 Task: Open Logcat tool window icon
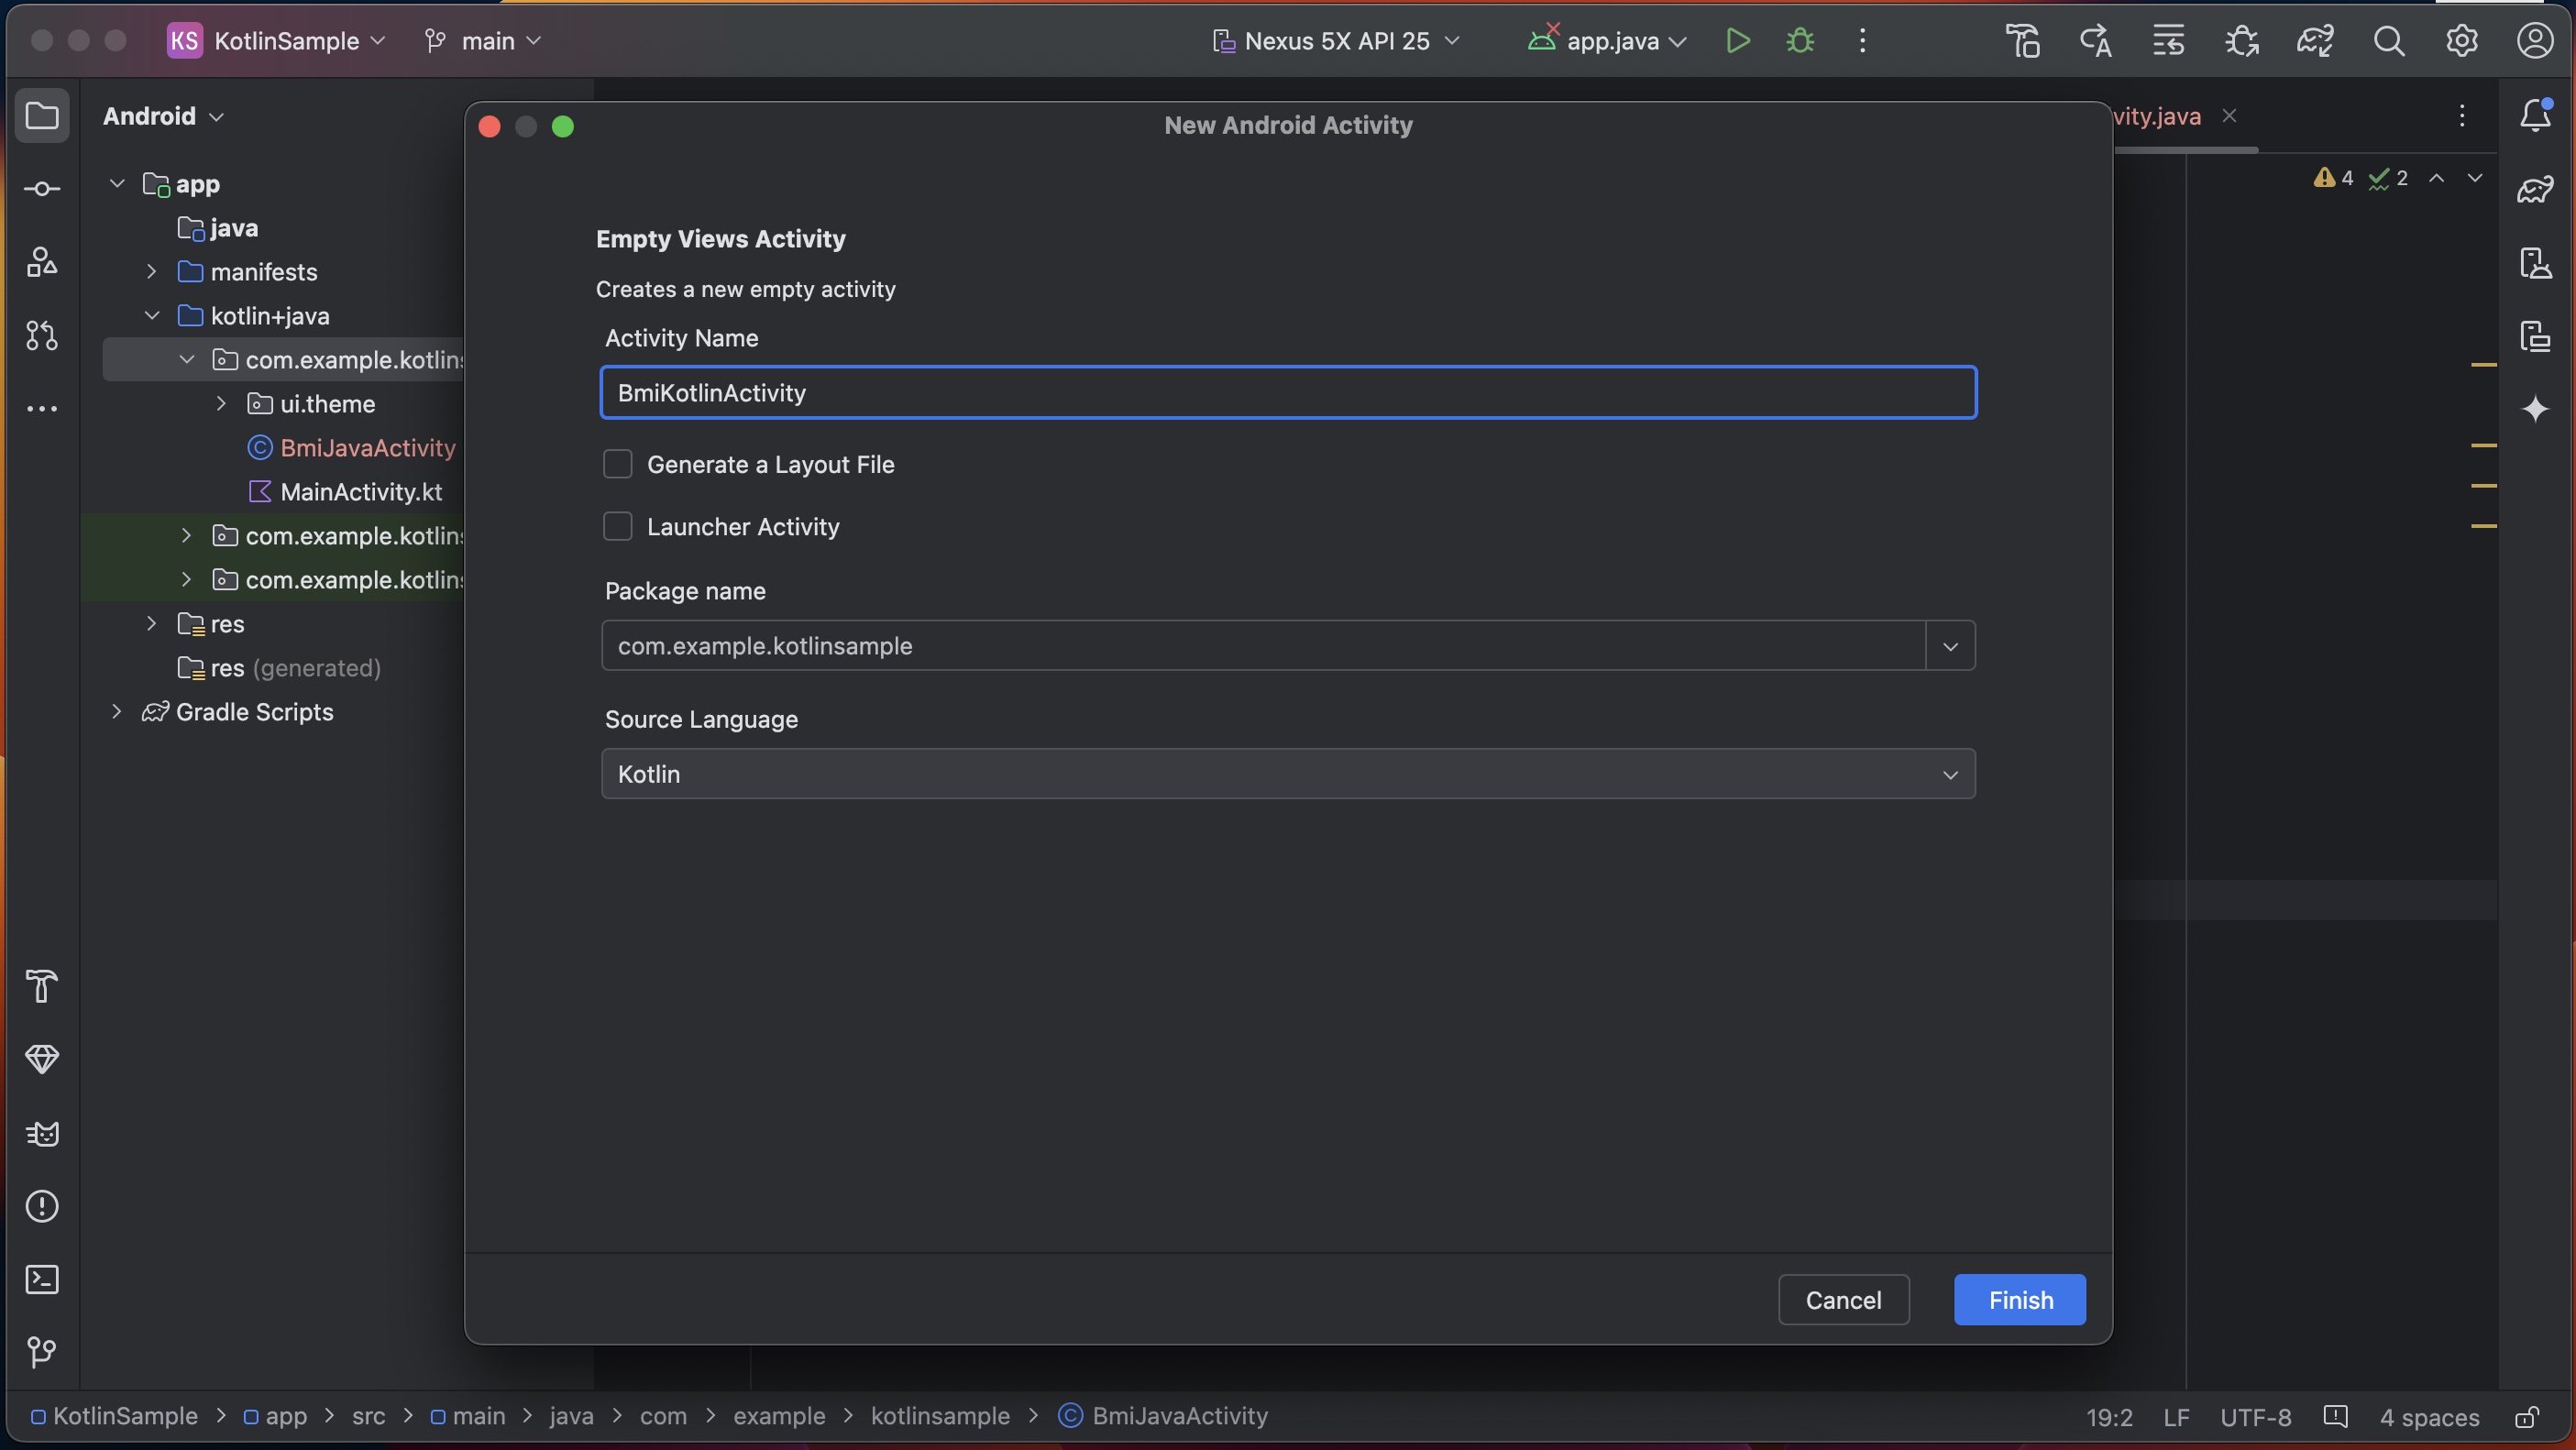tap(41, 1133)
